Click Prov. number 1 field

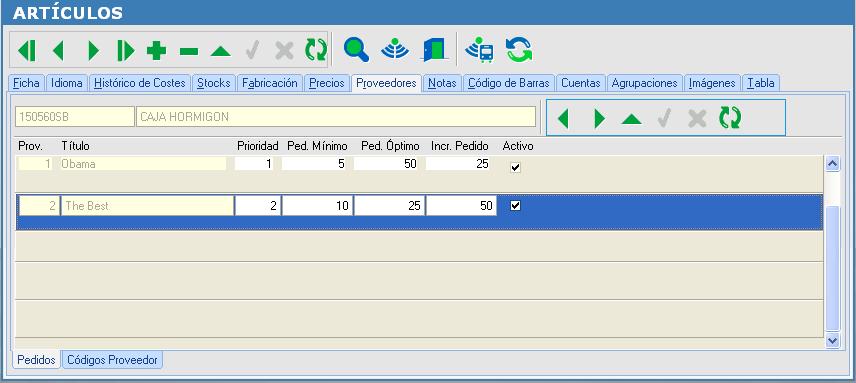(x=35, y=164)
